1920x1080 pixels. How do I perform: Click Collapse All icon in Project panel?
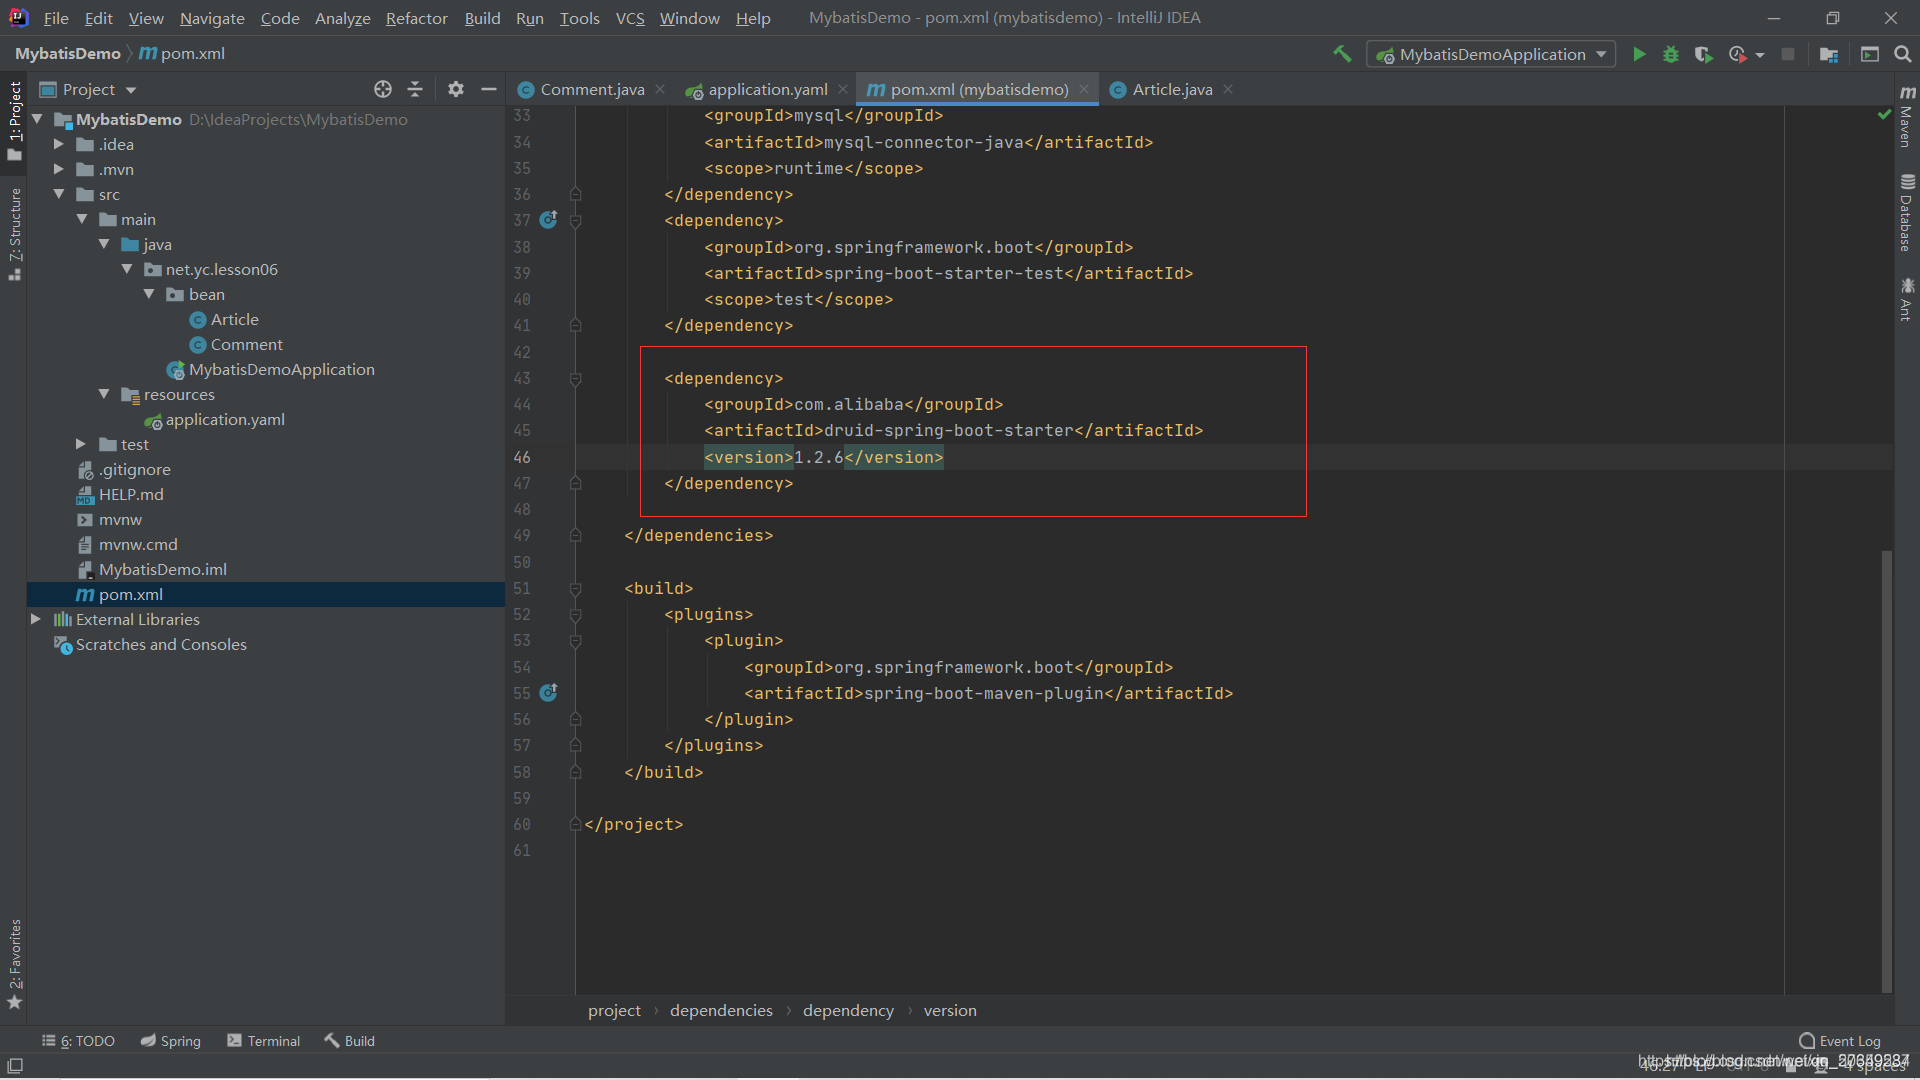(415, 89)
